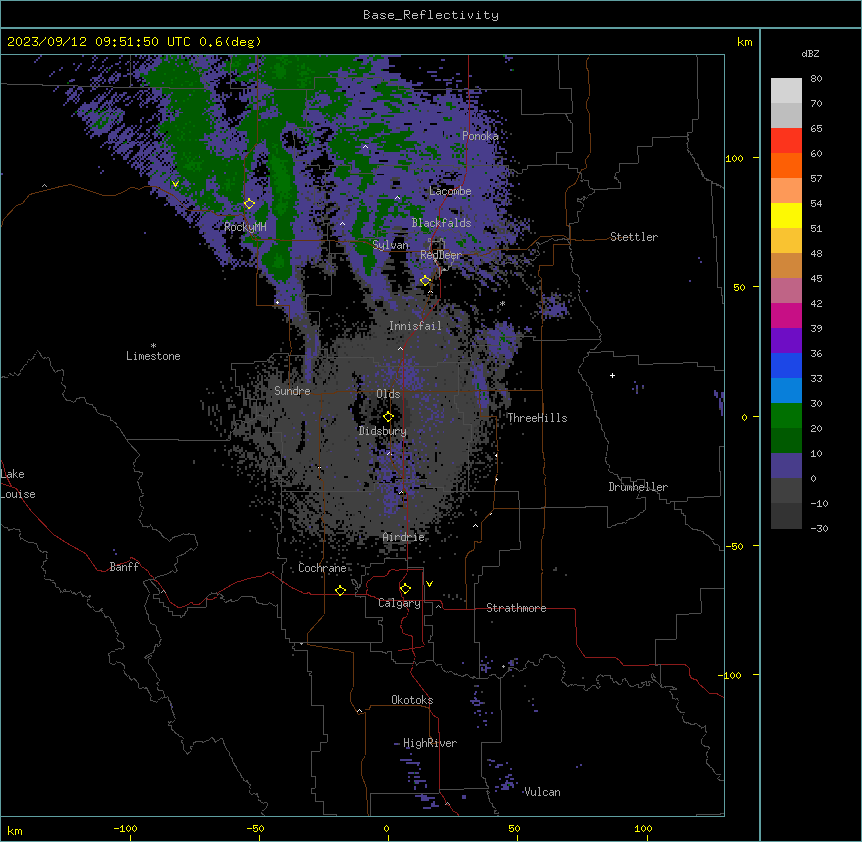This screenshot has height=842, width=862.
Task: Click the yellow 54 dBZ color swatch
Action: click(x=786, y=215)
